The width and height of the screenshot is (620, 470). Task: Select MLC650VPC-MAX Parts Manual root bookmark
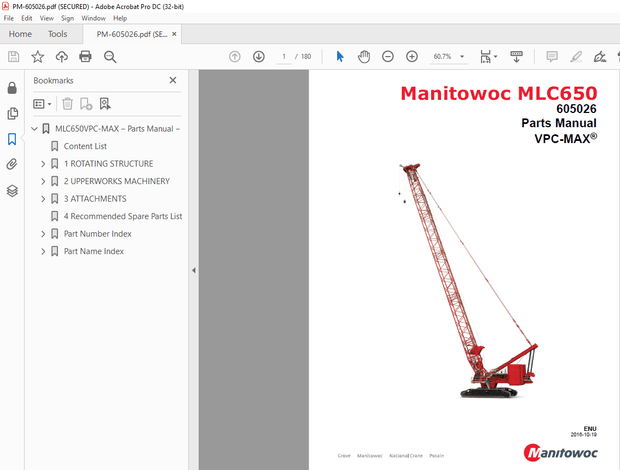click(x=117, y=129)
